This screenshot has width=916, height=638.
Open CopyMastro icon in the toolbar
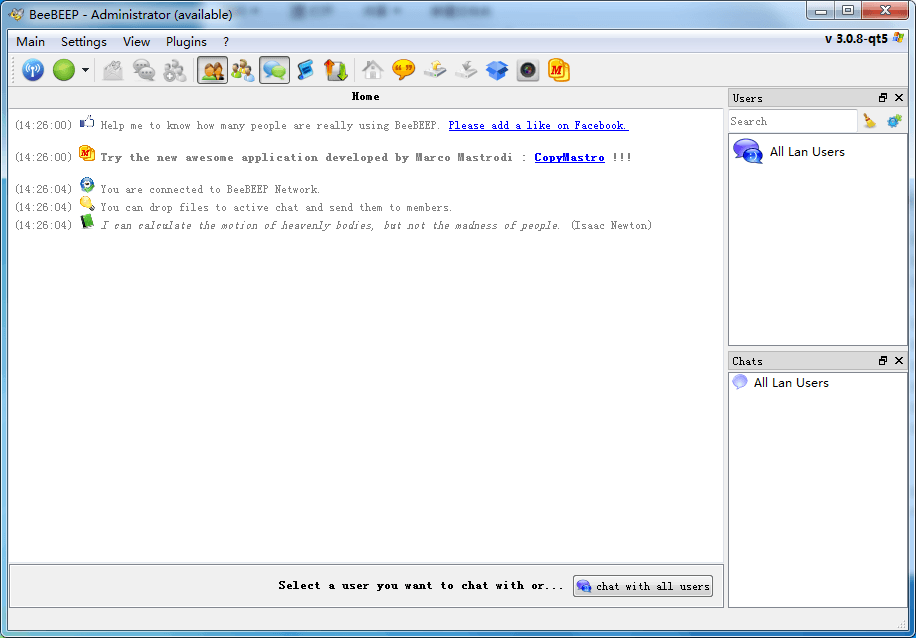click(559, 70)
